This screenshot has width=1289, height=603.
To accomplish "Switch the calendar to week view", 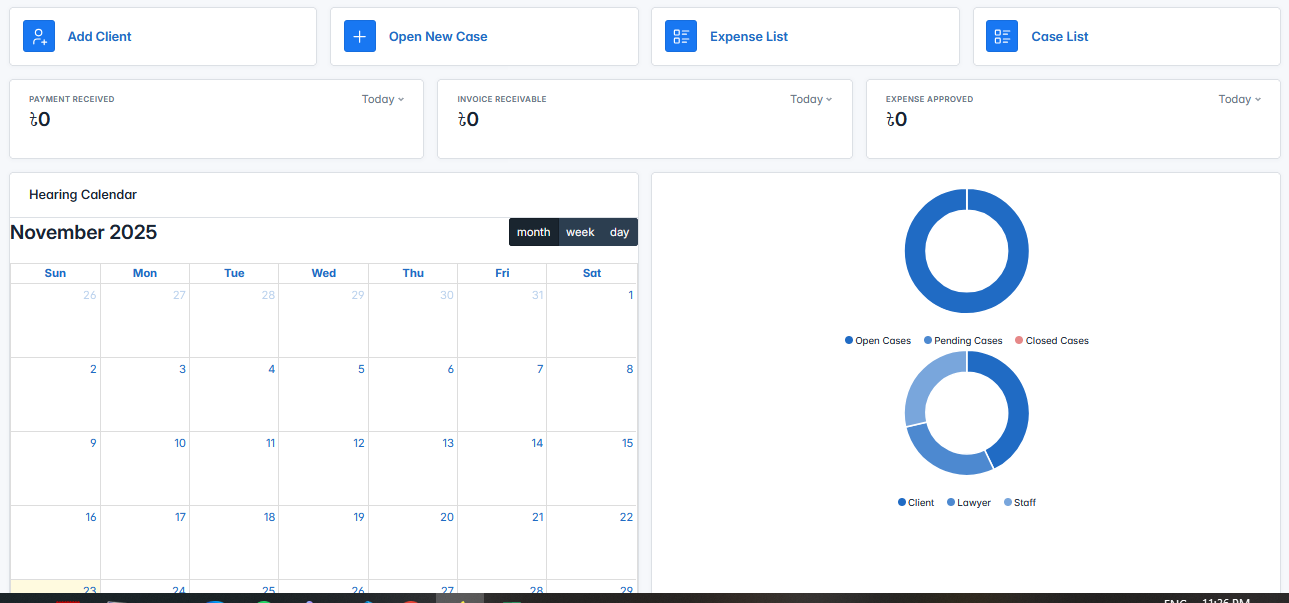I will click(579, 231).
